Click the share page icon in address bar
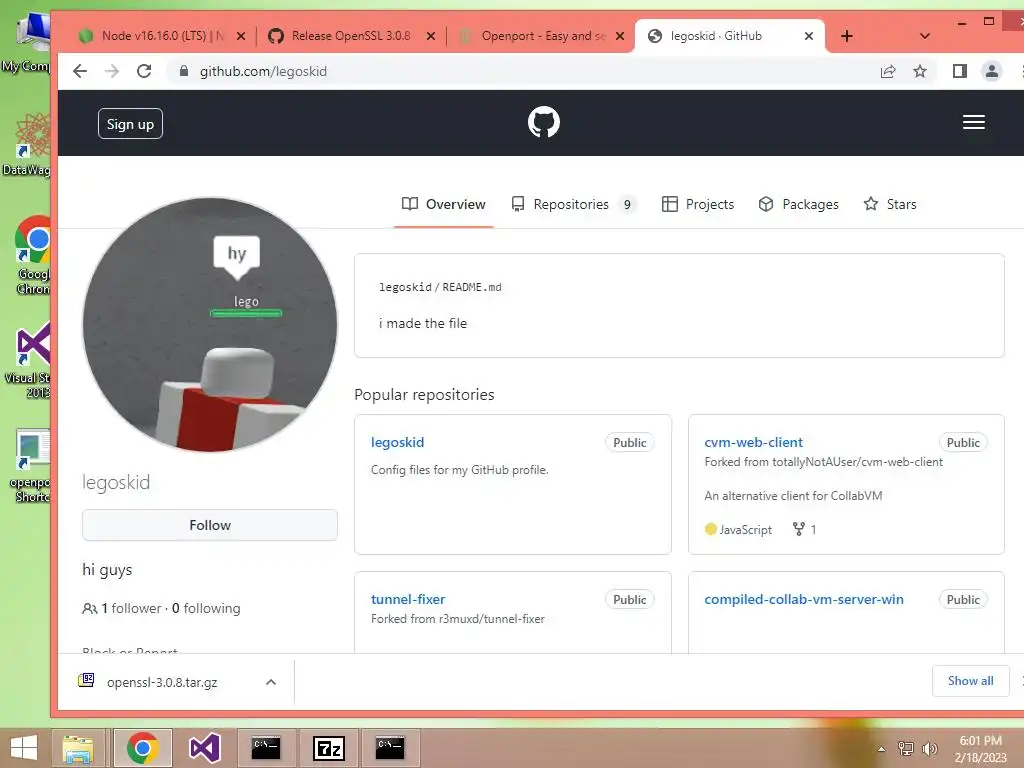1024x768 pixels. [888, 71]
